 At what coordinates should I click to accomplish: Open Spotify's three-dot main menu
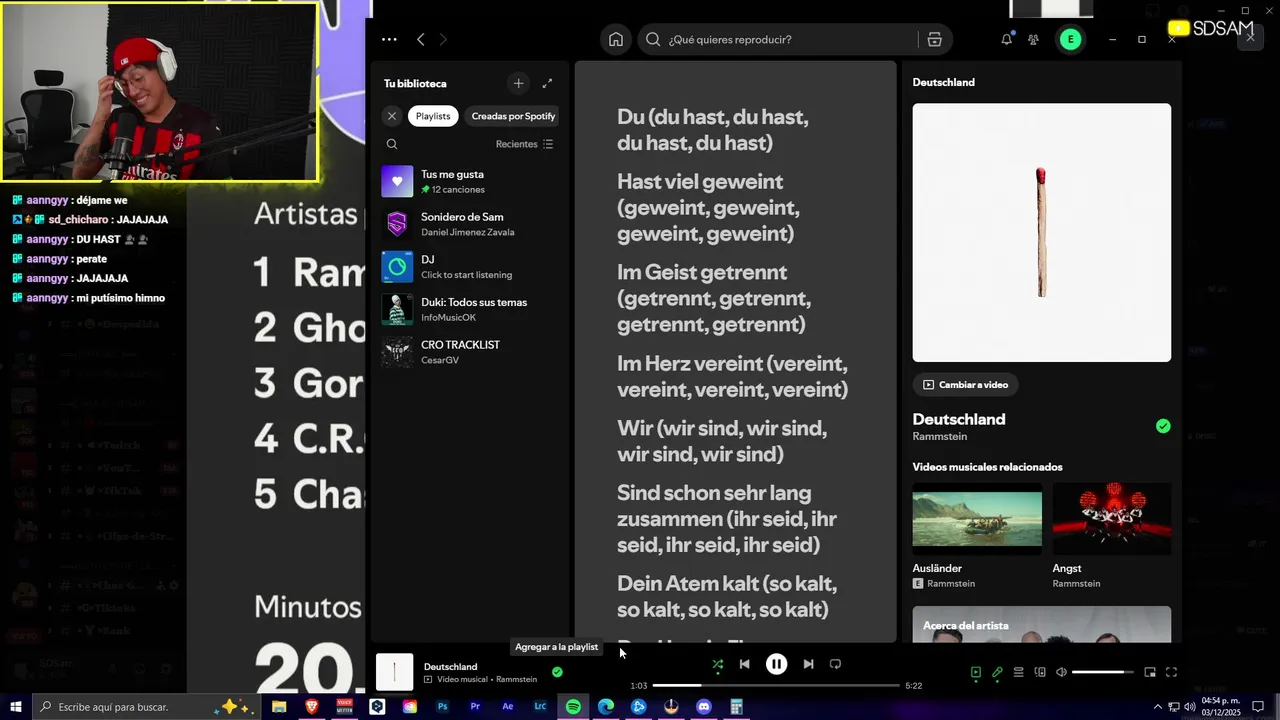(x=389, y=40)
